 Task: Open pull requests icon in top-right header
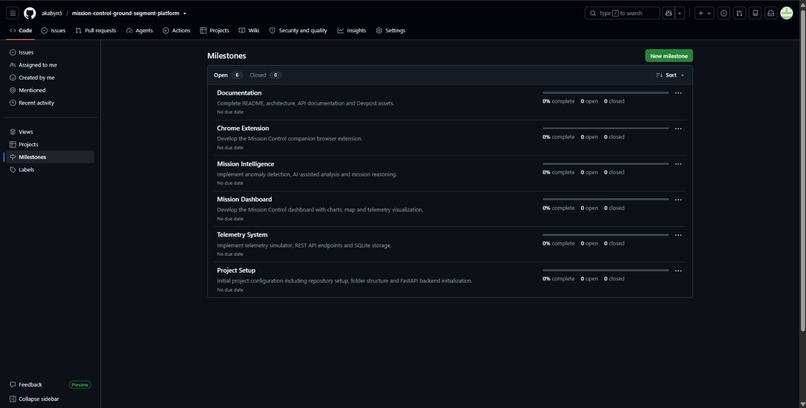click(x=739, y=13)
